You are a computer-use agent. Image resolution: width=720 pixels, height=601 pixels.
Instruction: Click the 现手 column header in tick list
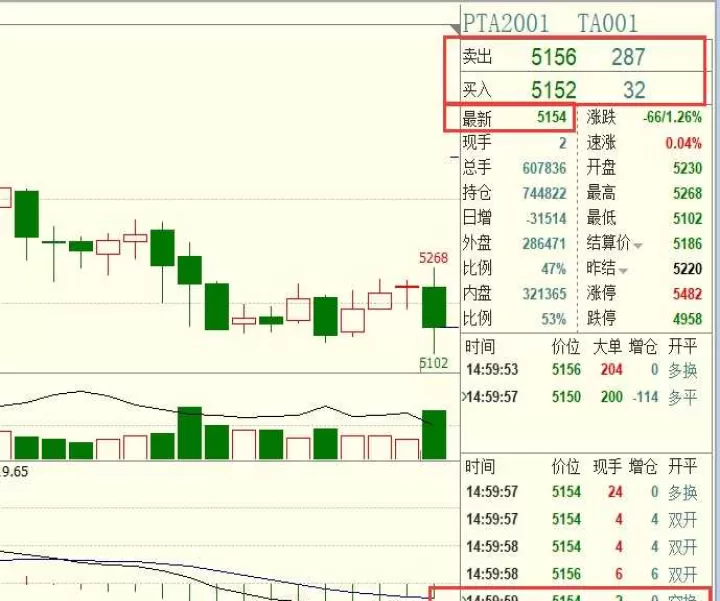608,467
